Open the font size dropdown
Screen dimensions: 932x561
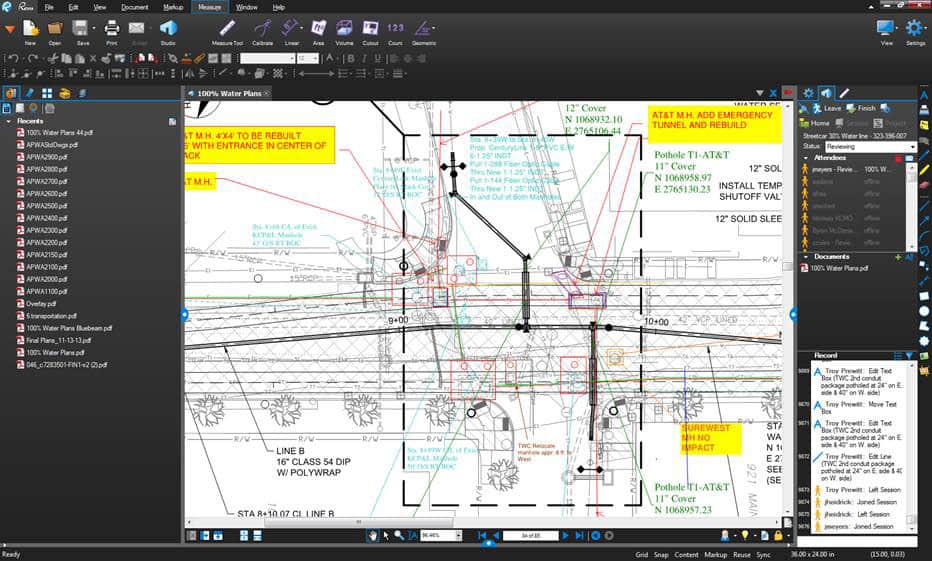[315, 58]
